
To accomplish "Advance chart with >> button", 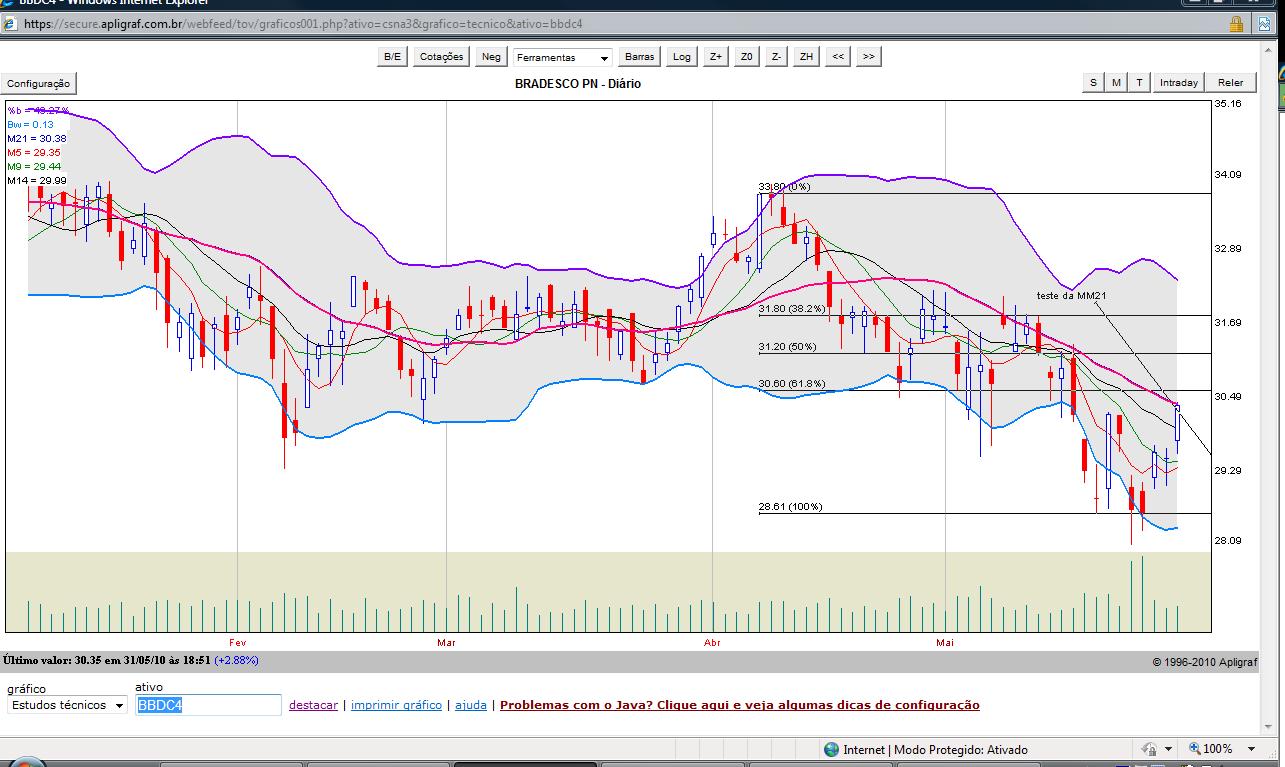I will pos(868,57).
